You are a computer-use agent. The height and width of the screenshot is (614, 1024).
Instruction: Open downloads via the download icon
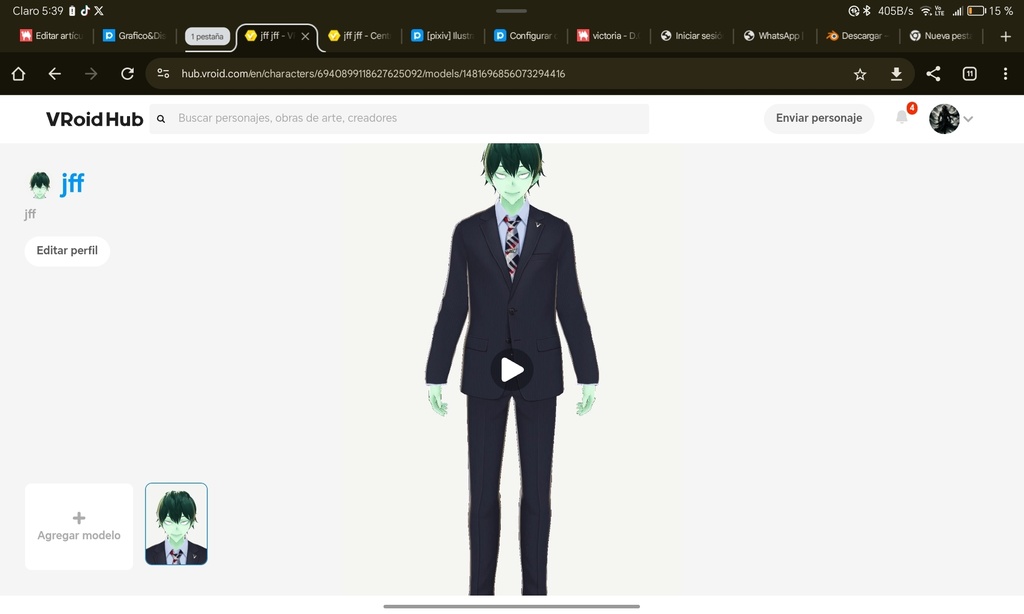pyautogui.click(x=897, y=74)
